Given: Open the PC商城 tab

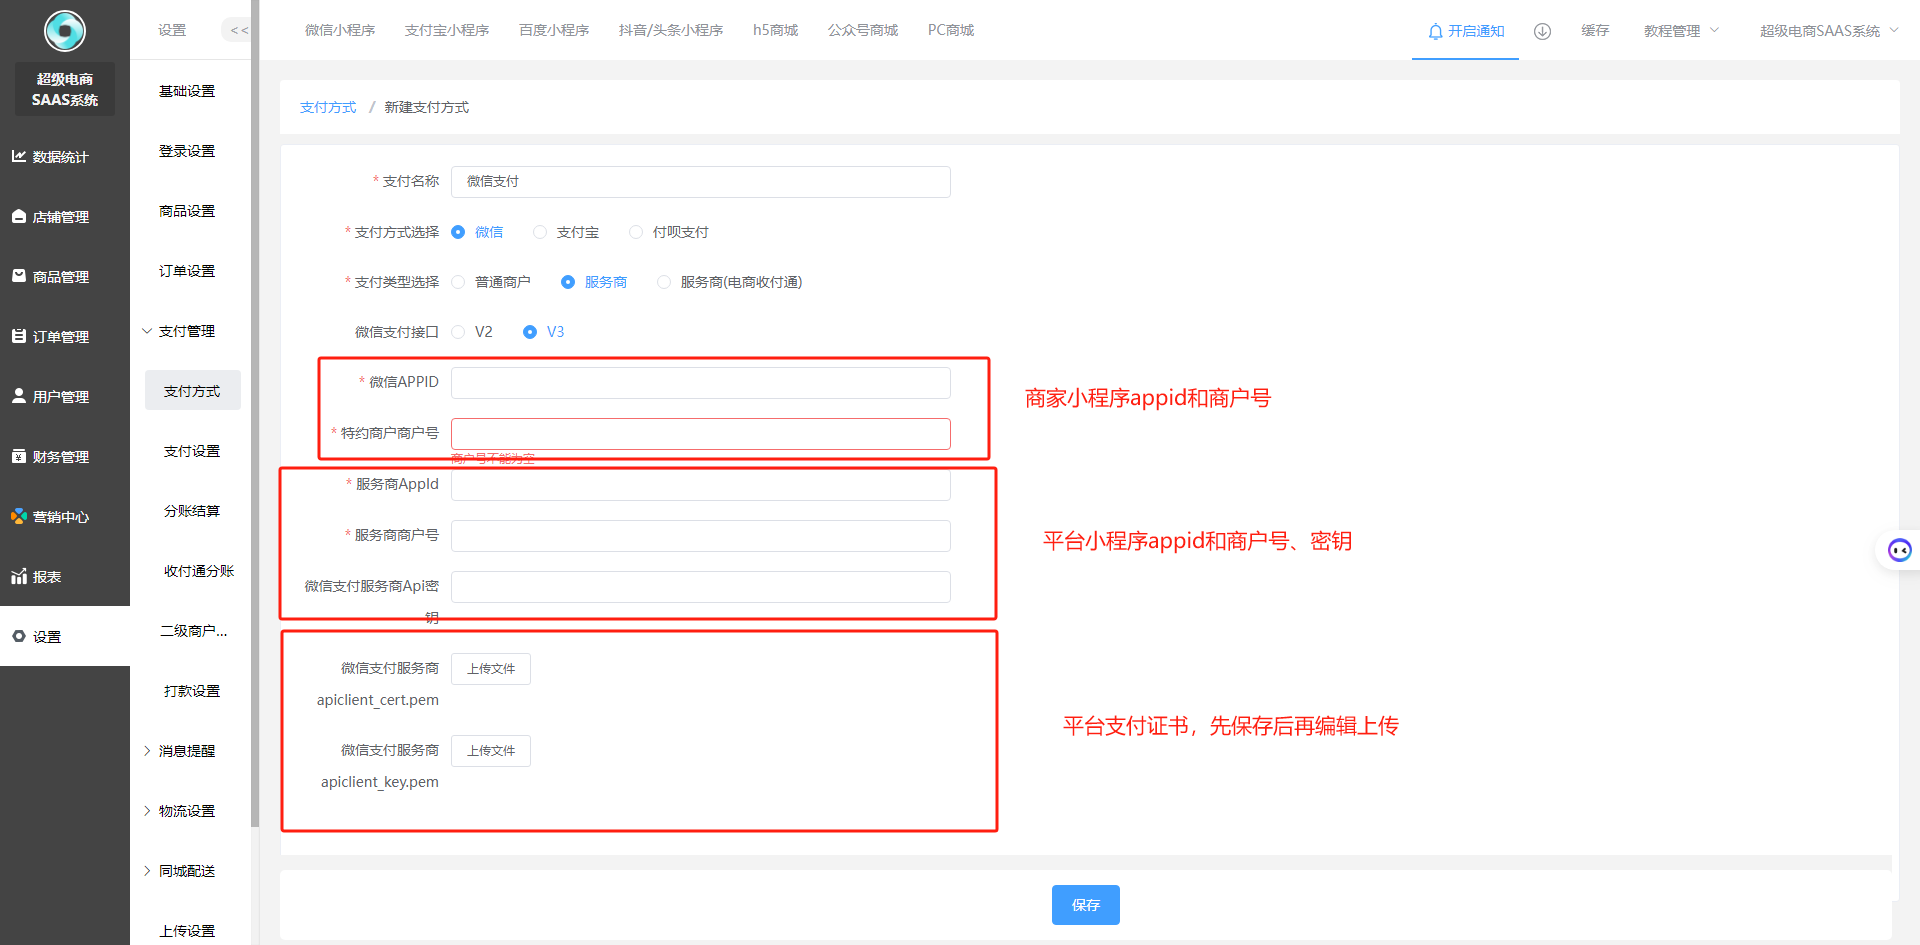Looking at the screenshot, I should (950, 30).
